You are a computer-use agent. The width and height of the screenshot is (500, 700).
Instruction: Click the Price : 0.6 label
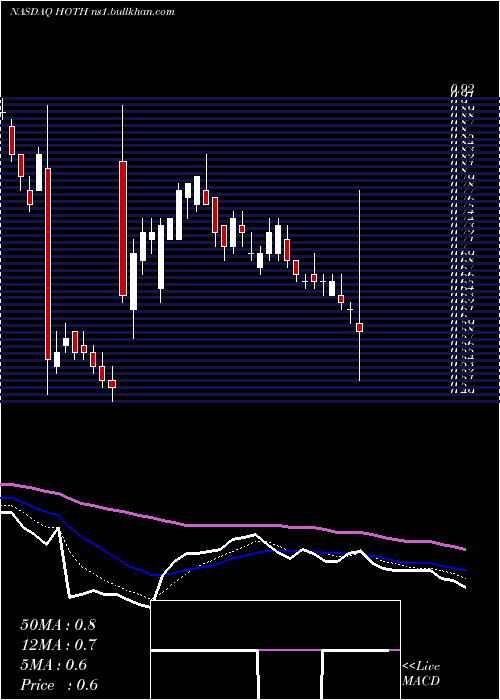point(59,685)
